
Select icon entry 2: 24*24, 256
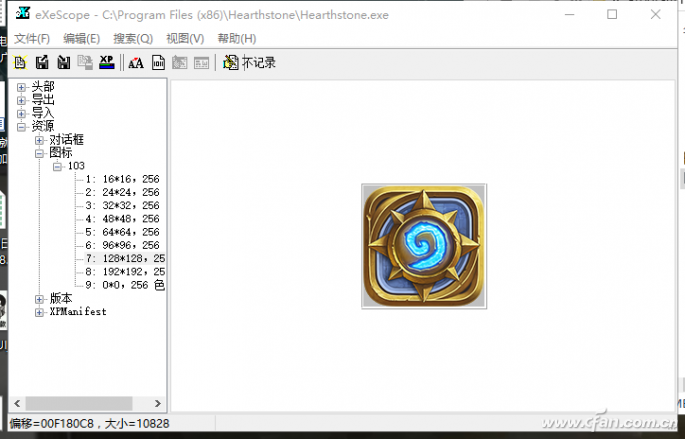click(x=122, y=192)
